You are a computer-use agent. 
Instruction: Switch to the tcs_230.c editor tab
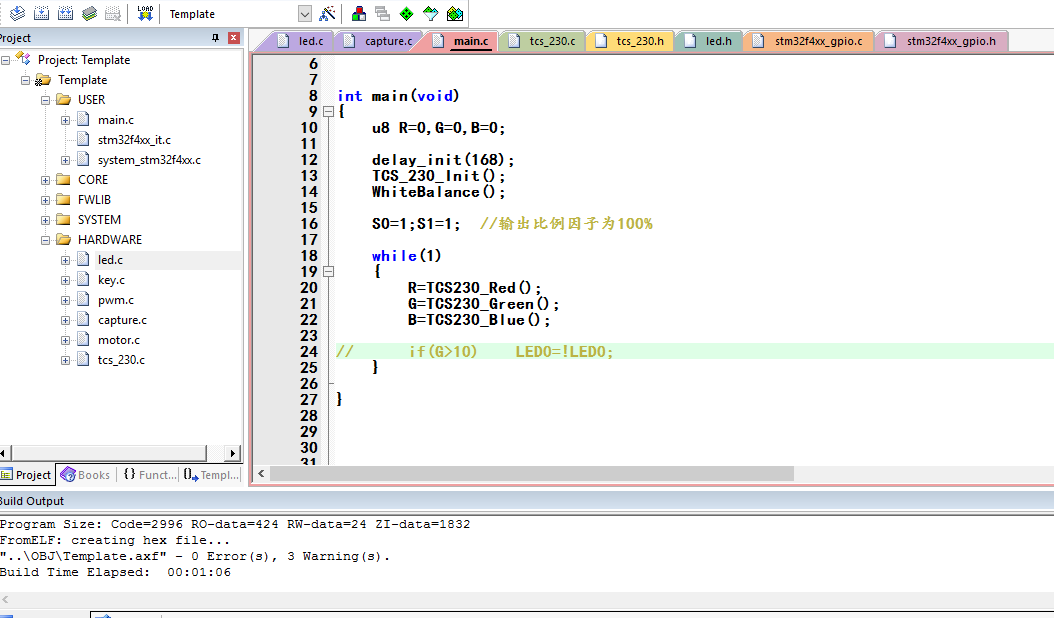point(542,41)
